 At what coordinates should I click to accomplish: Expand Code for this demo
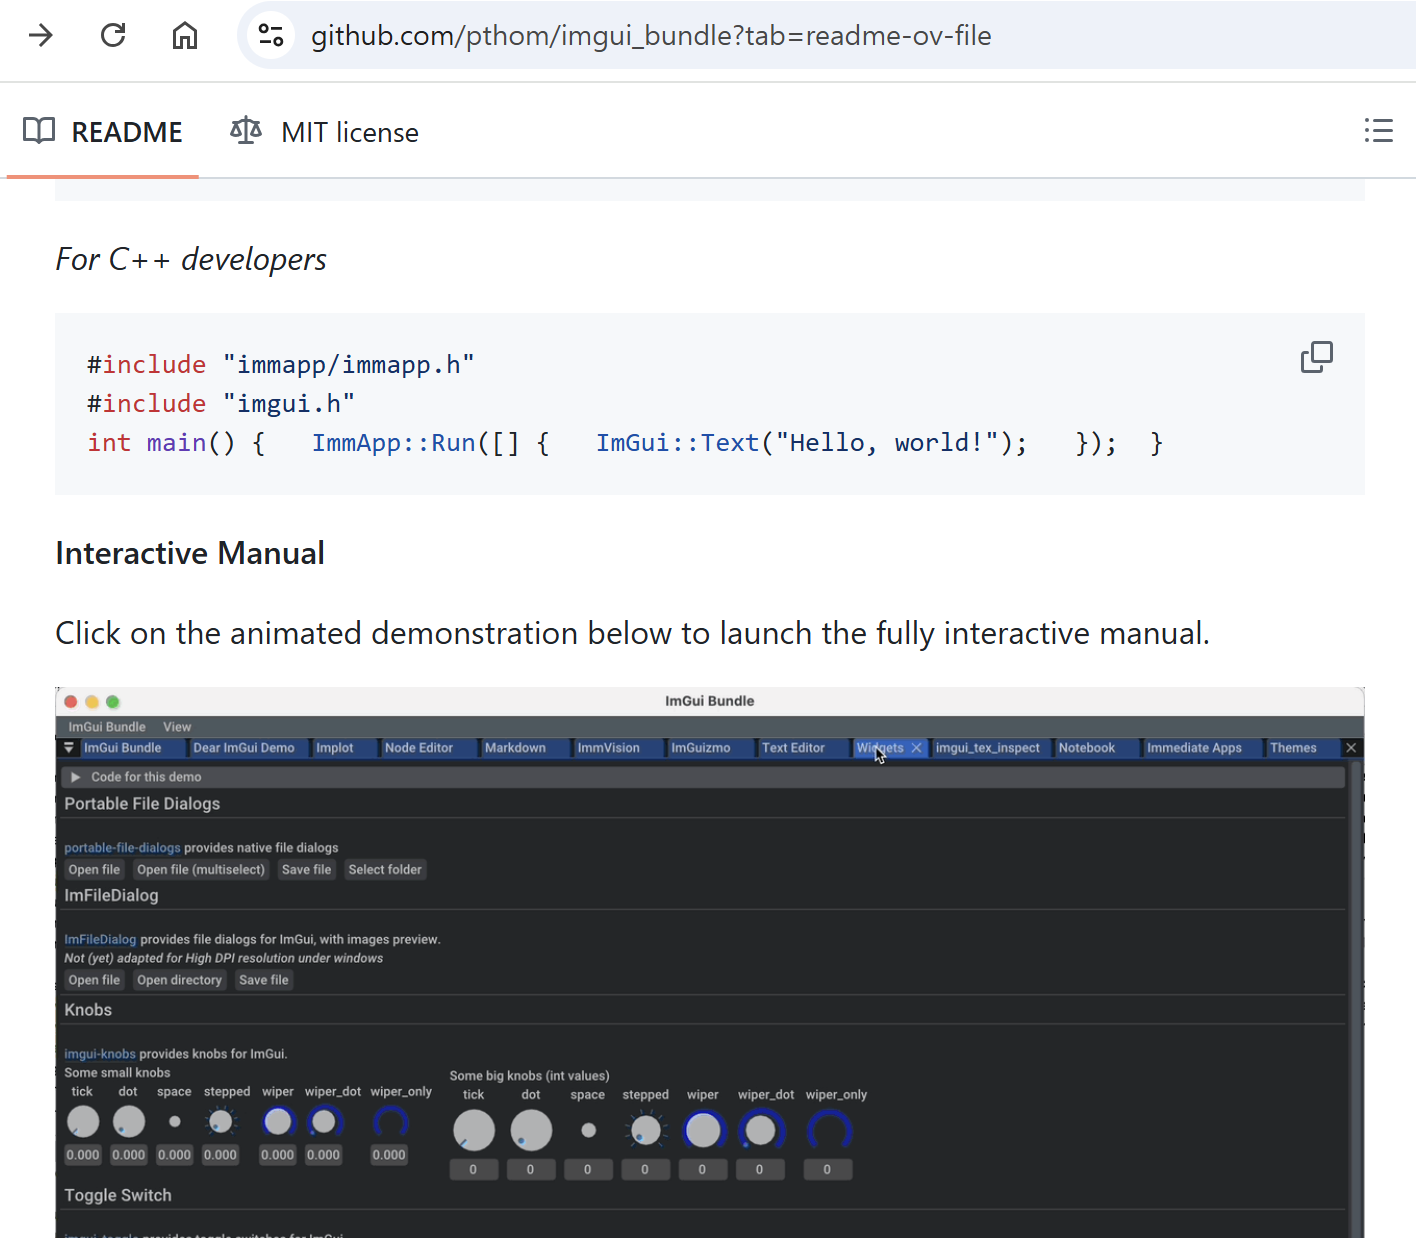(703, 777)
